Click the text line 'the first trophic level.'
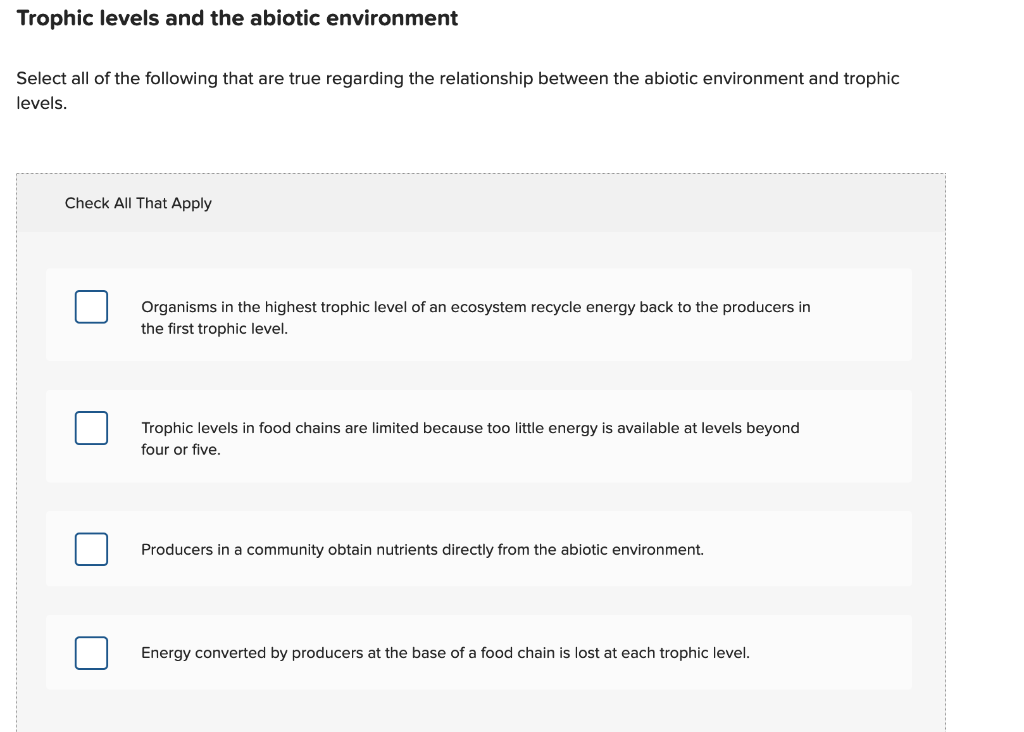 (x=214, y=328)
